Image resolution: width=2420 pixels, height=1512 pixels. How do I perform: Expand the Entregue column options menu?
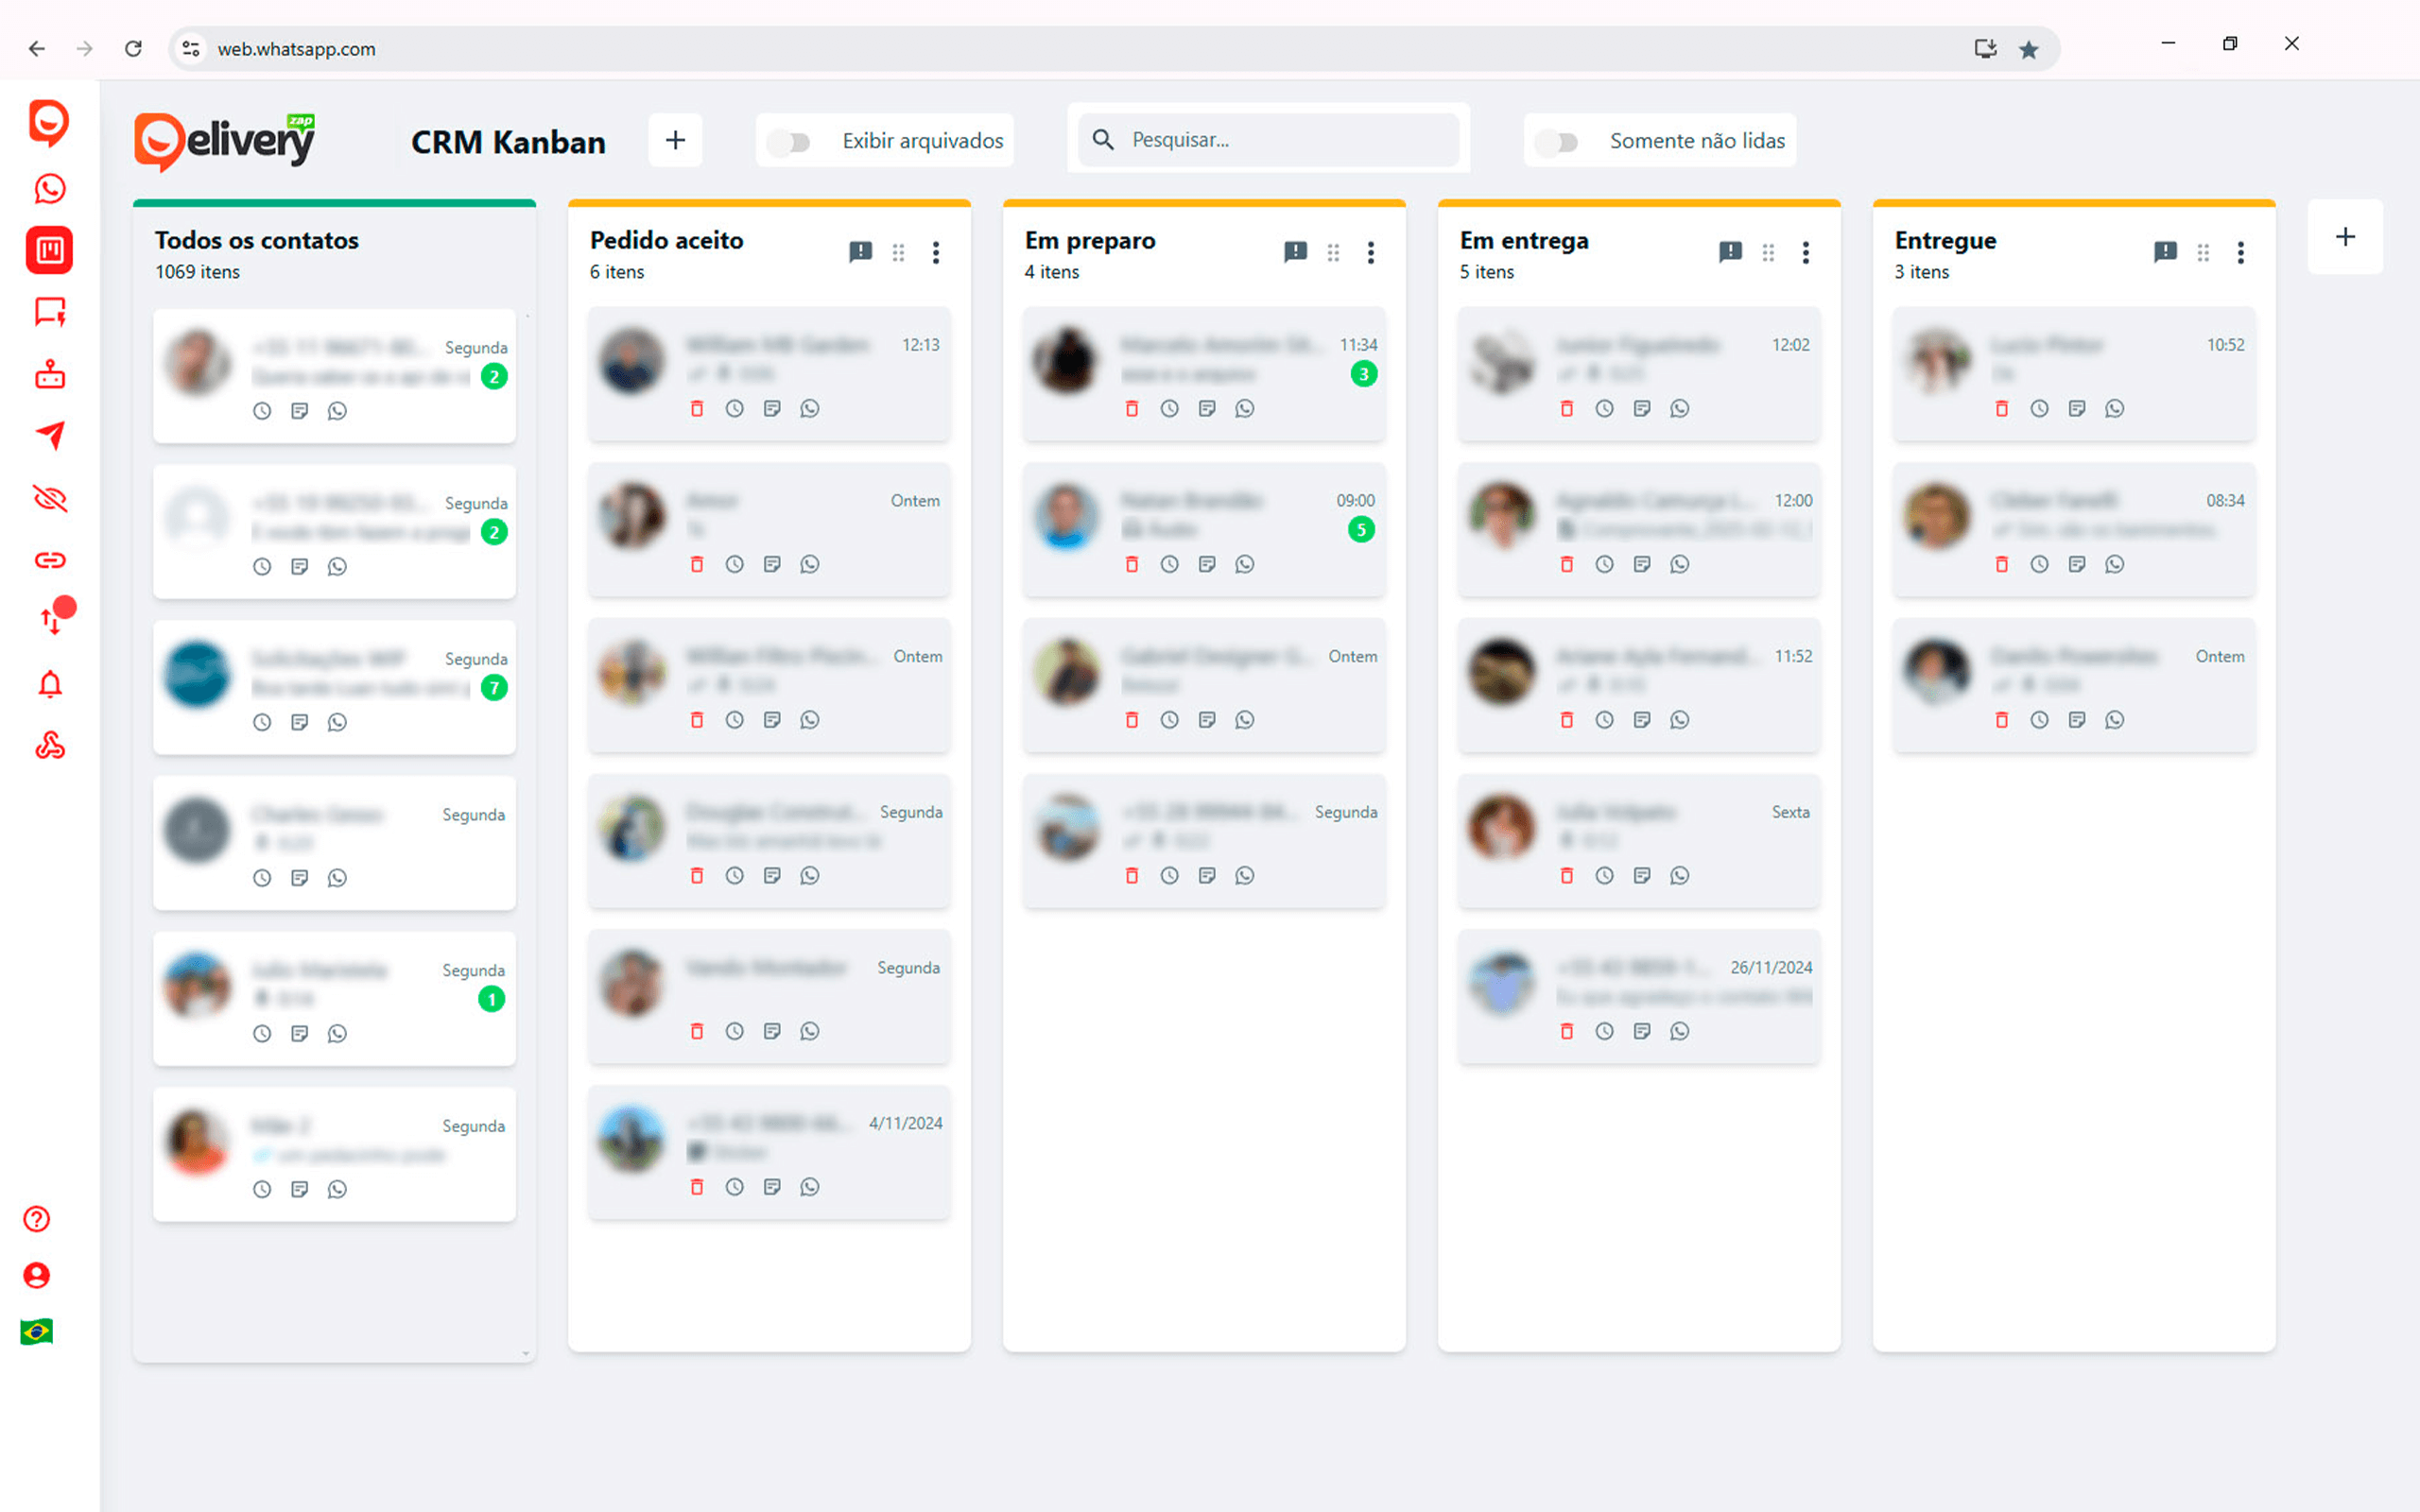[2240, 252]
